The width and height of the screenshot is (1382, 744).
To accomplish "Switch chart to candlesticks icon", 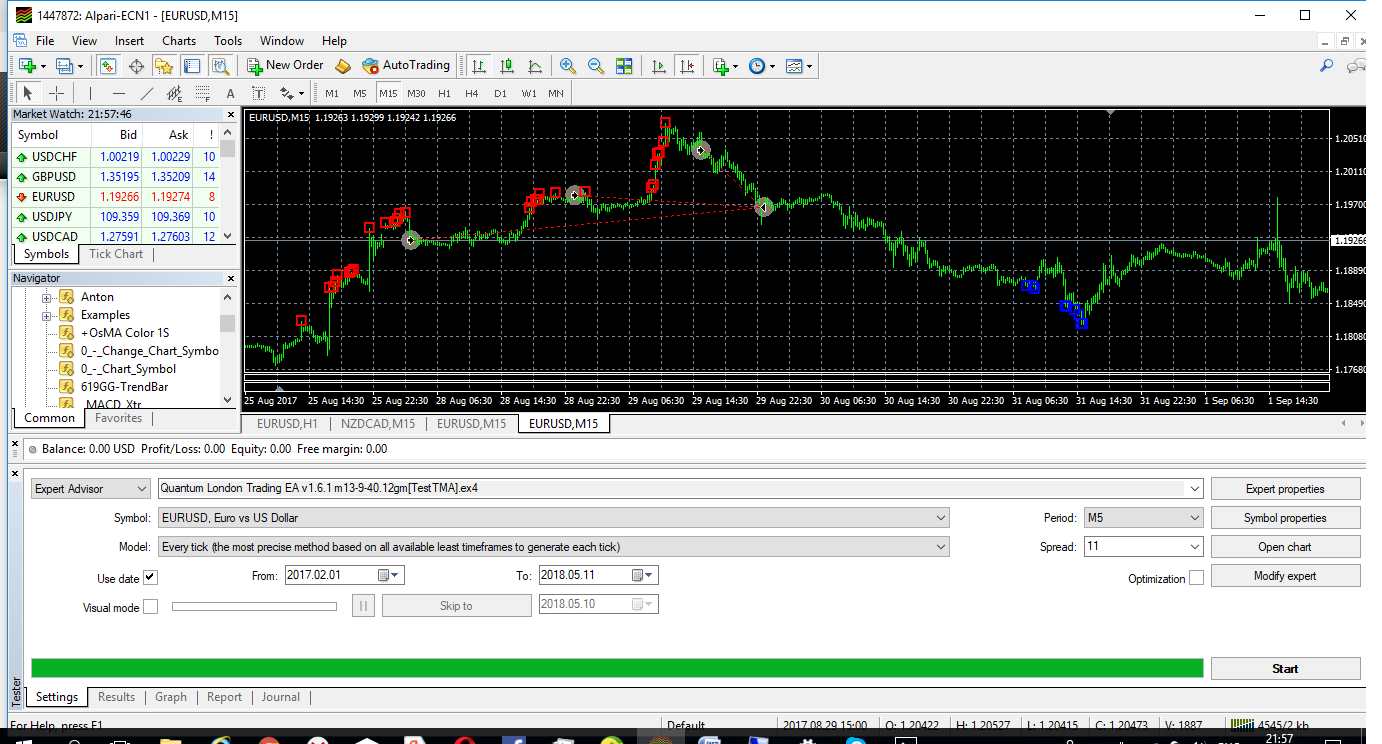I will pos(507,66).
